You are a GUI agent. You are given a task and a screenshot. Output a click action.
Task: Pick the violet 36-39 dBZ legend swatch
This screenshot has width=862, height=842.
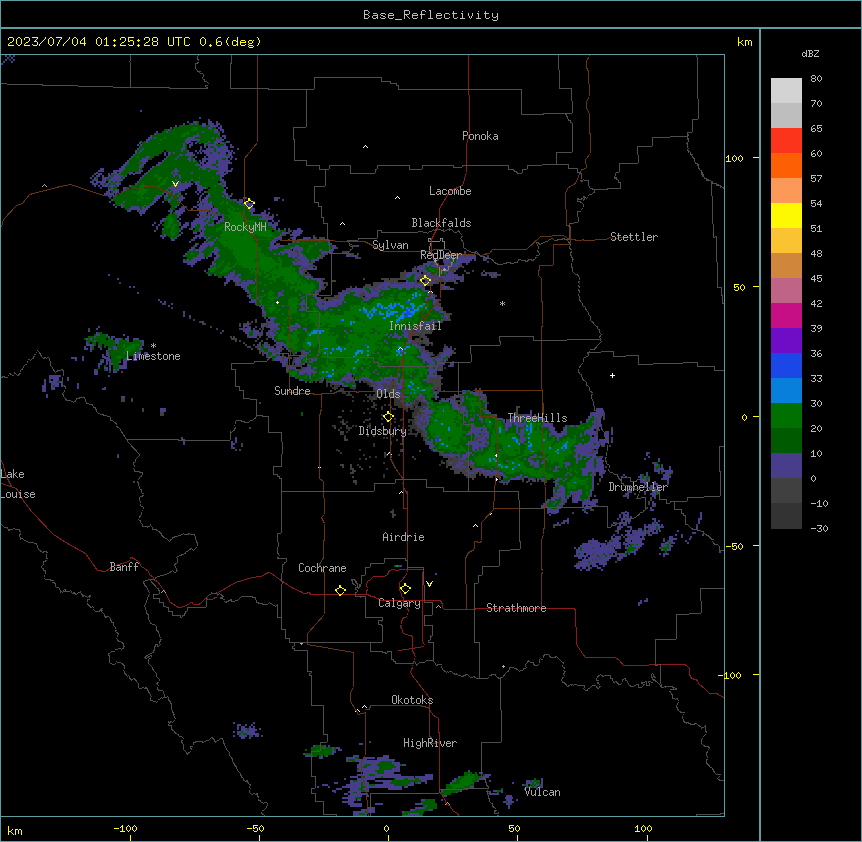pyautogui.click(x=786, y=341)
